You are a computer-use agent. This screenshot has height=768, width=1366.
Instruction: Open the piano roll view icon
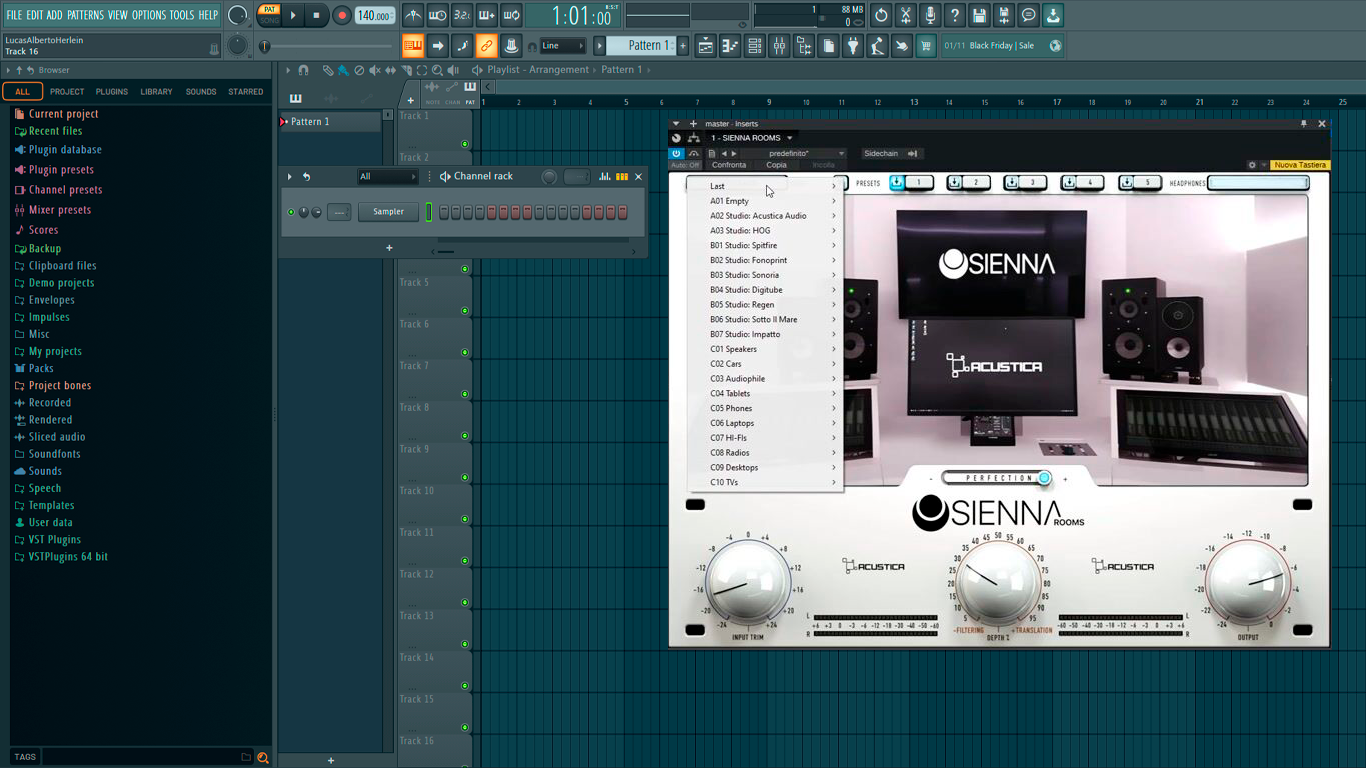tap(730, 46)
